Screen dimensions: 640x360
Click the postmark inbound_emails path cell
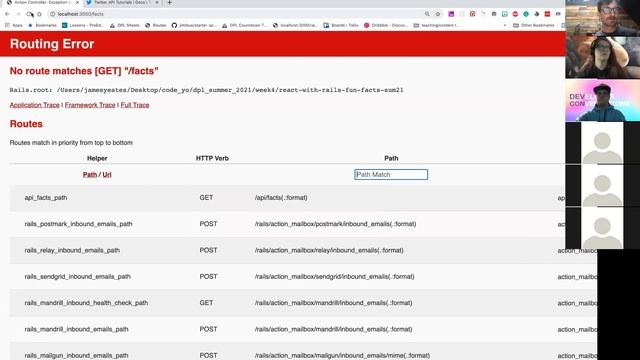click(336, 224)
